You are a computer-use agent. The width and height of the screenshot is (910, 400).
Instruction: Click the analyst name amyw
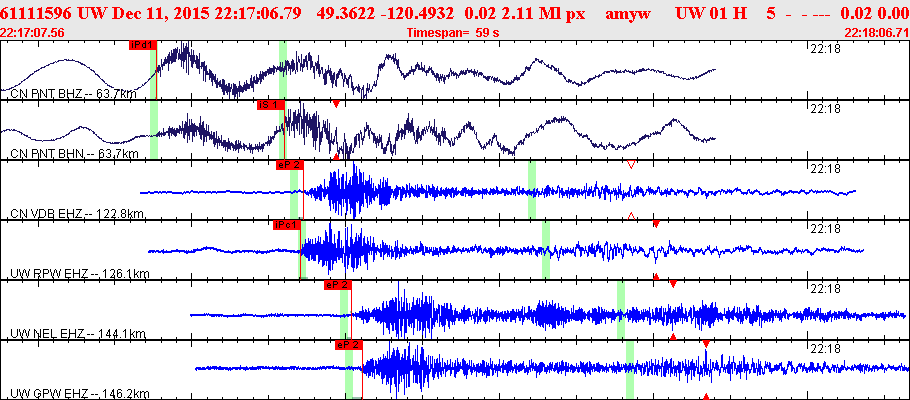click(x=627, y=14)
